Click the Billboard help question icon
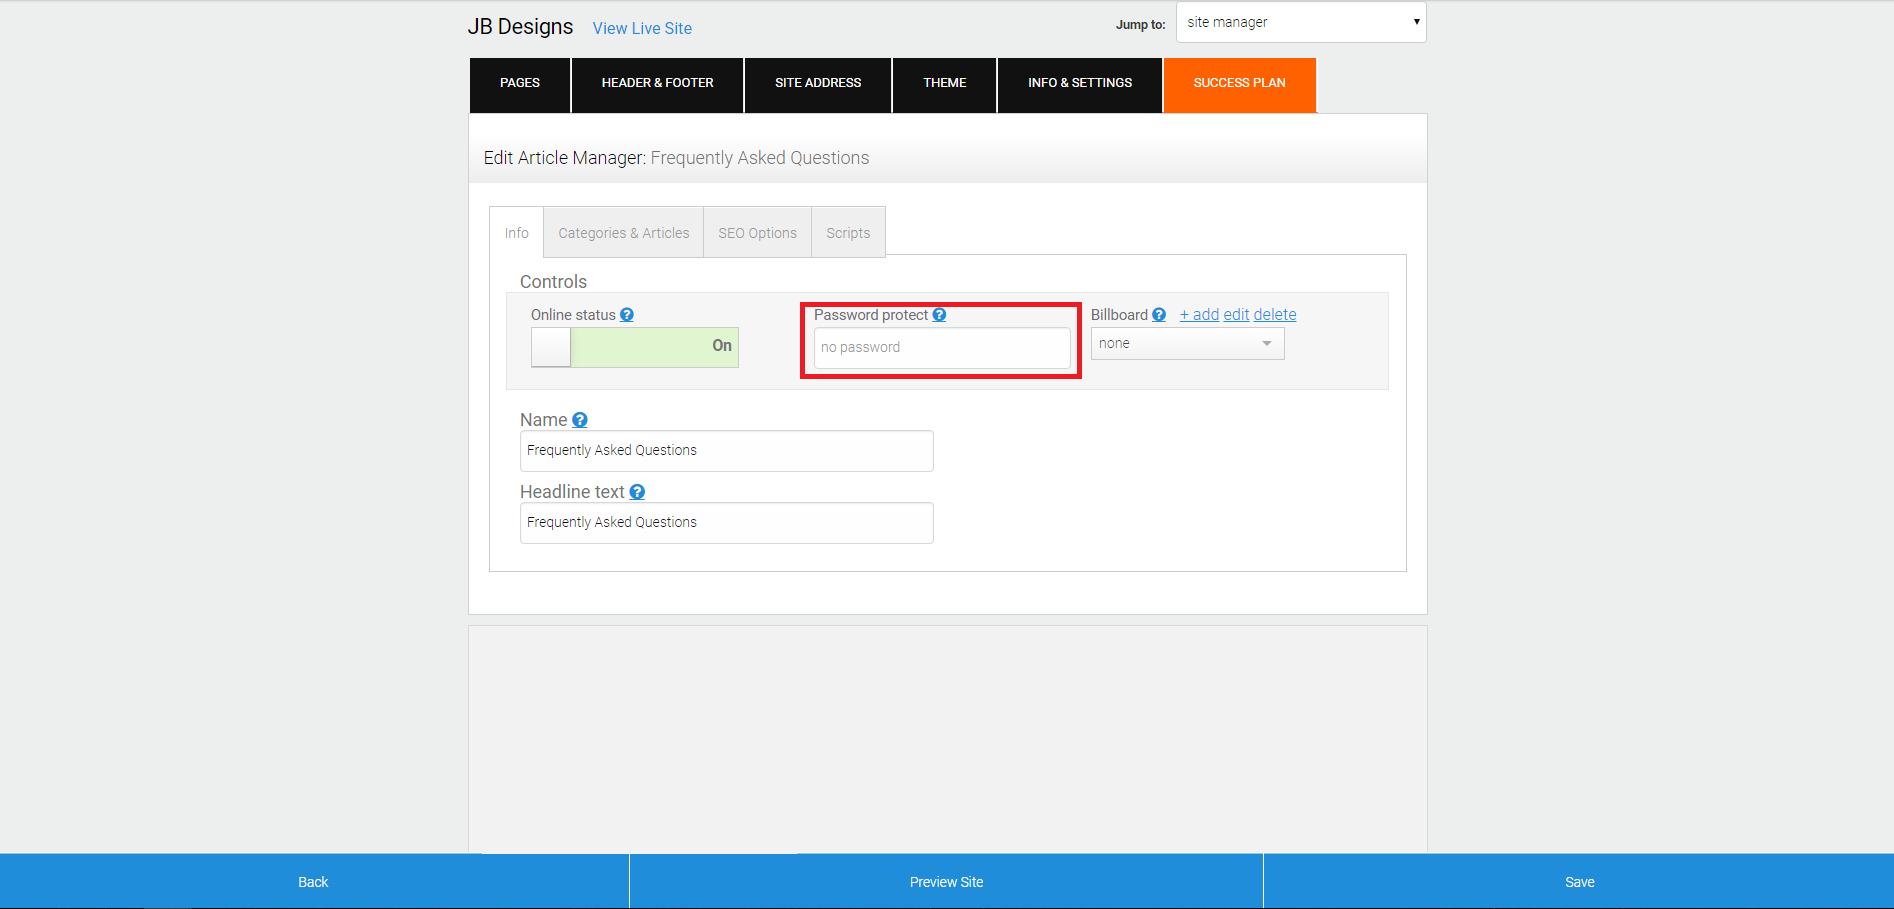This screenshot has width=1894, height=909. click(1159, 315)
